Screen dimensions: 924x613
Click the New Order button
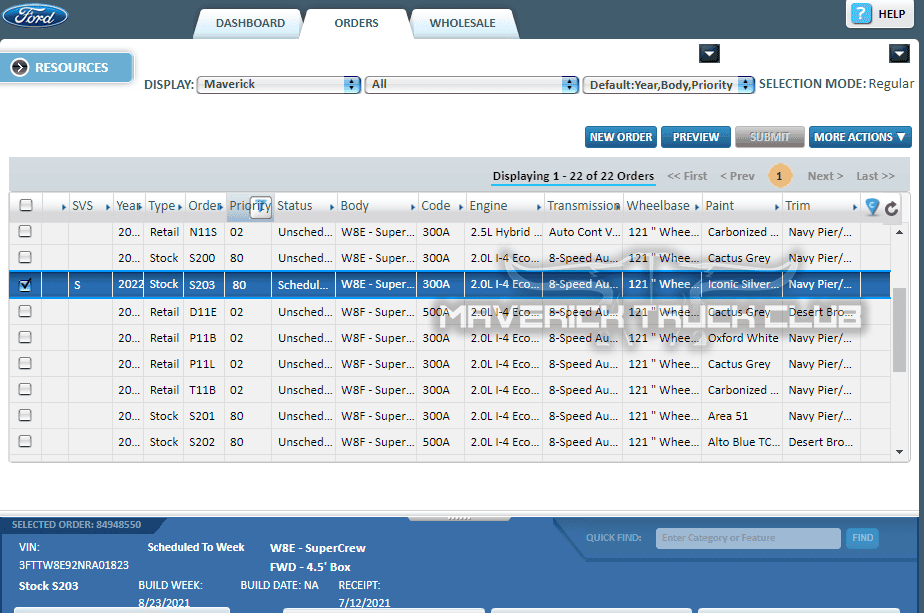(621, 137)
